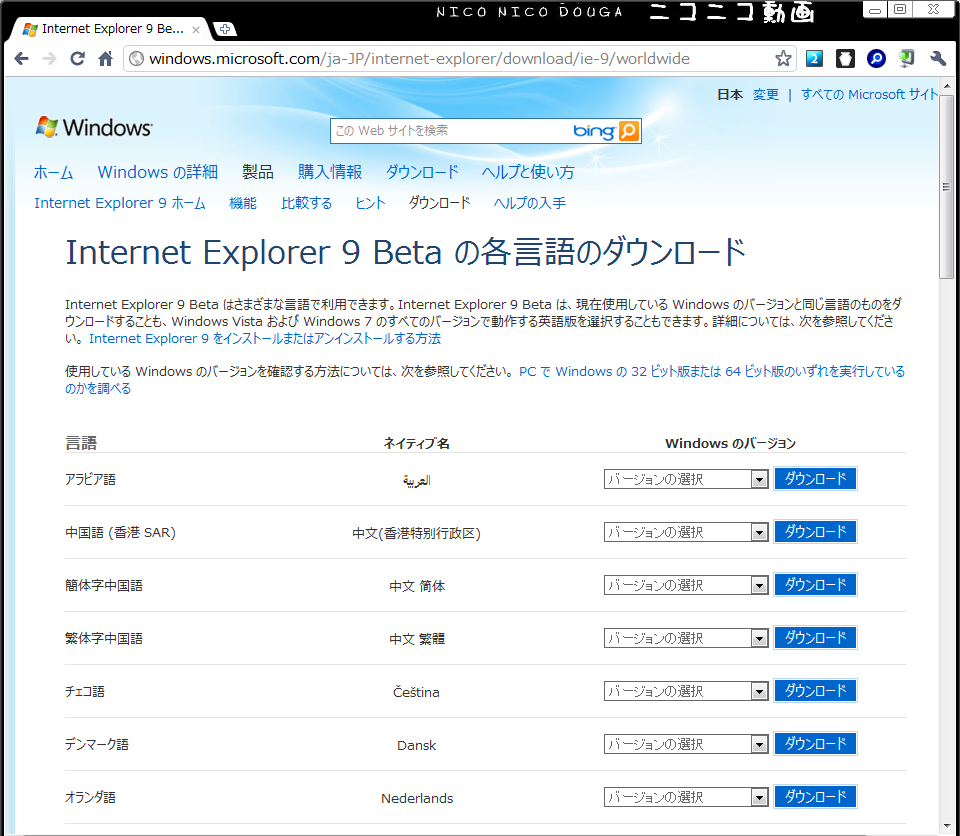The image size is (960, 836).
Task: Click the vertical scrollbar thumb
Action: click(x=947, y=187)
